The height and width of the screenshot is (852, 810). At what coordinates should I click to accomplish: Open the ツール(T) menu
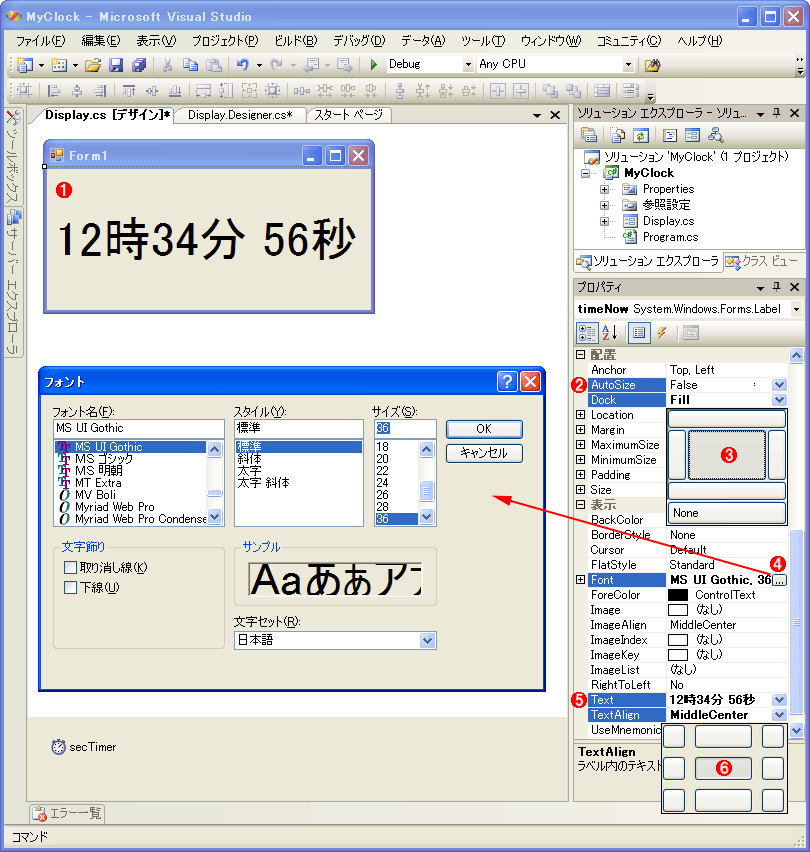point(483,41)
